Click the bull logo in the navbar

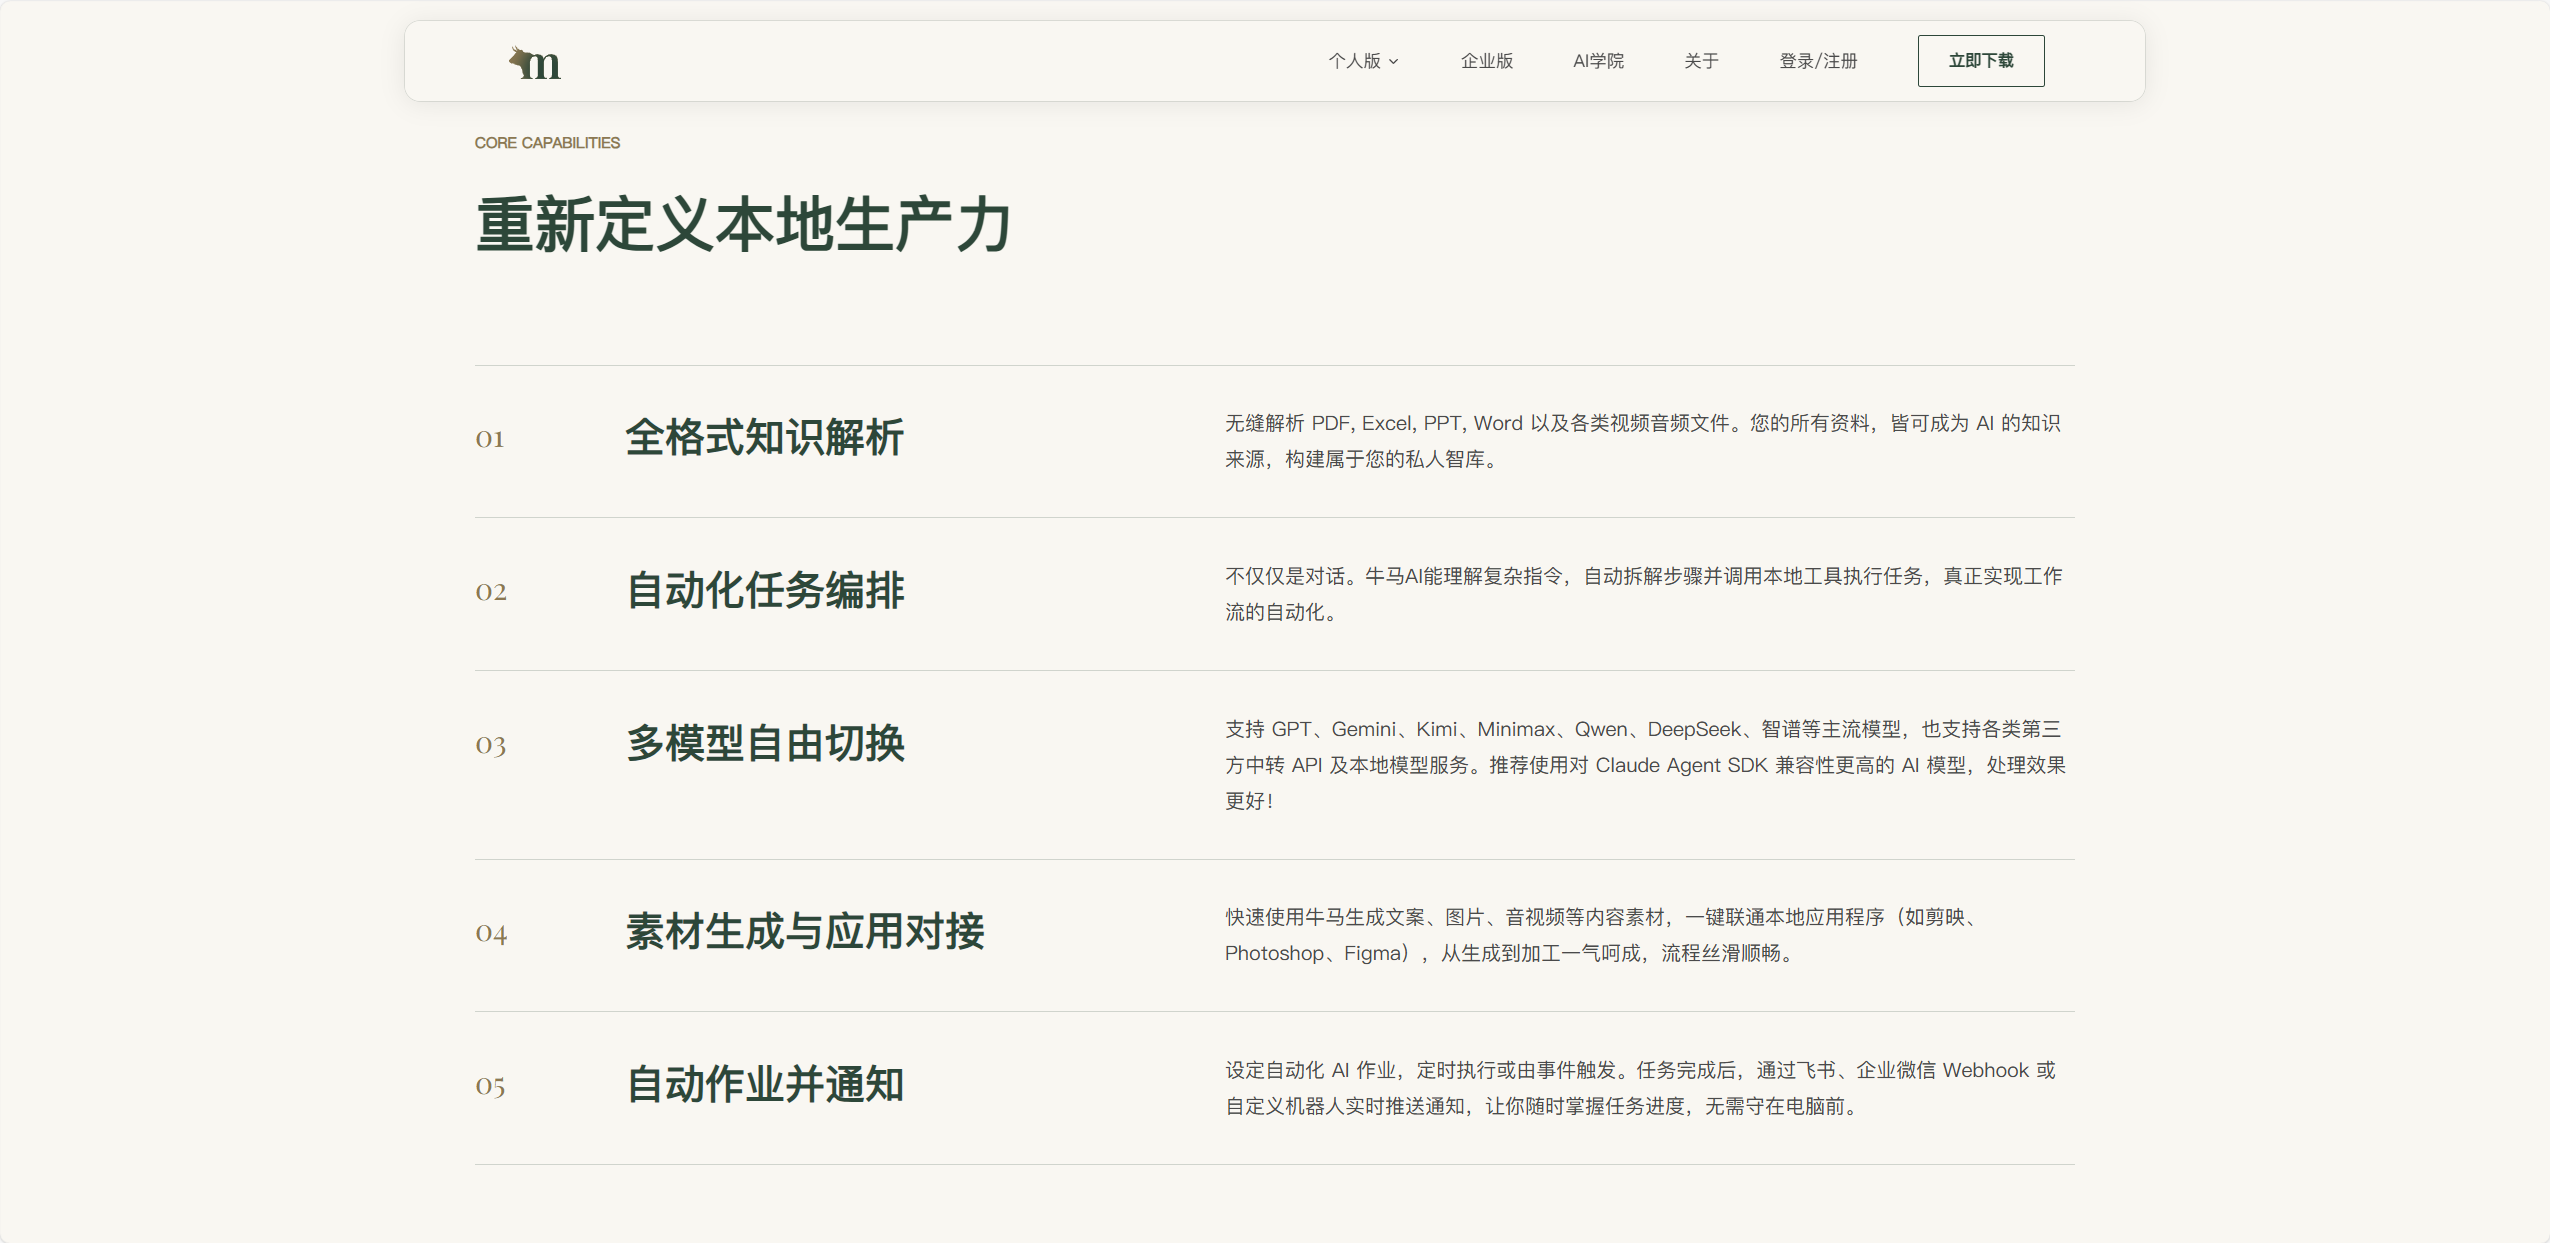tap(535, 62)
